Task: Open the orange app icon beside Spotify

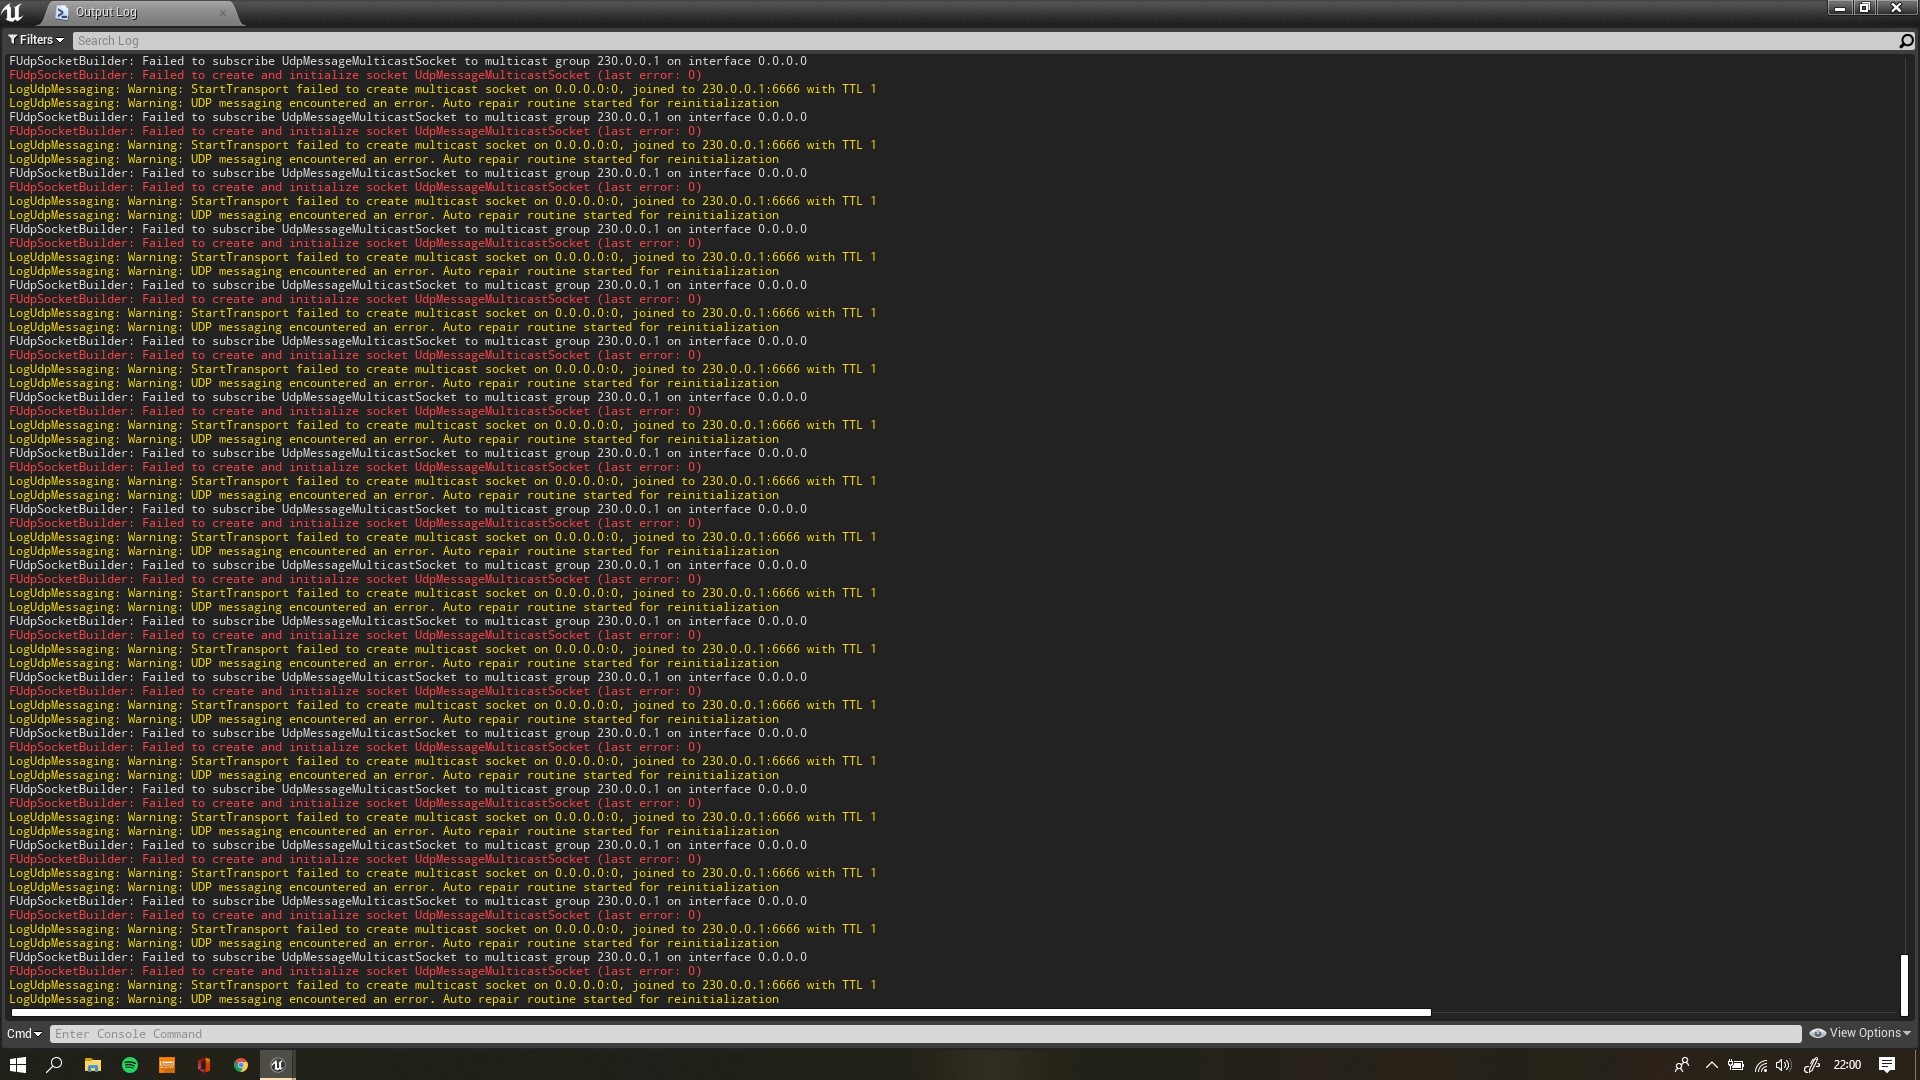Action: coord(167,1065)
